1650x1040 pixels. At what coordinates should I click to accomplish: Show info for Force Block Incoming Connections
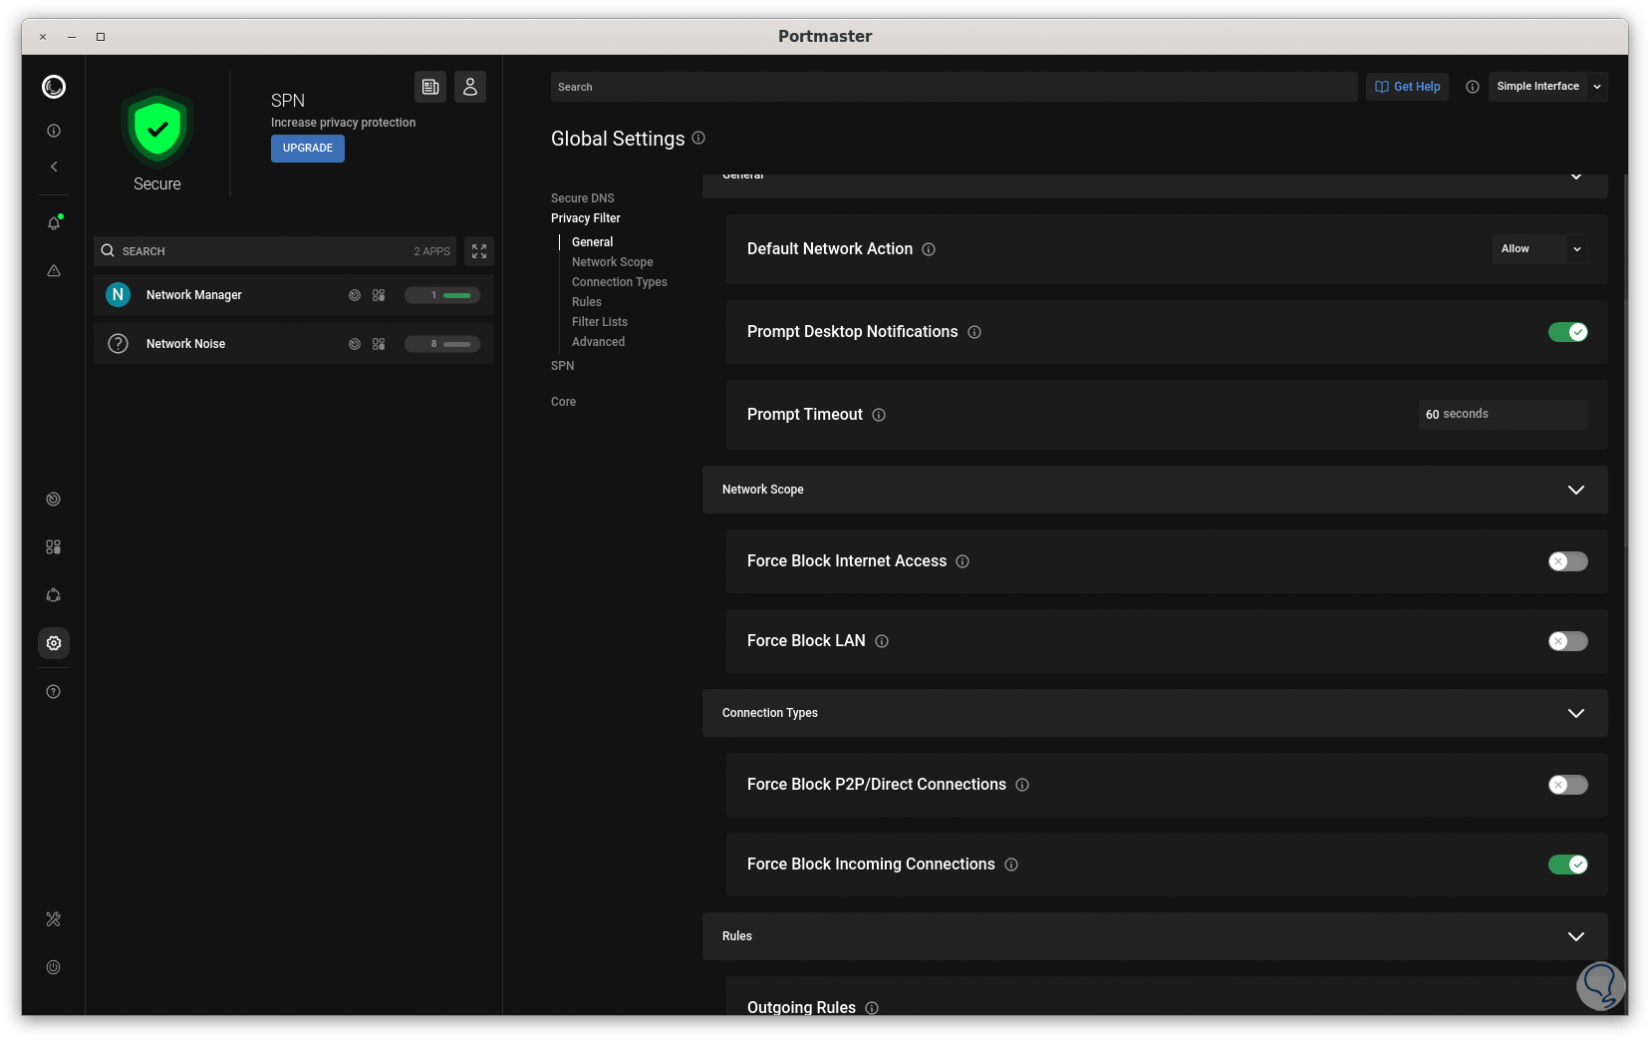tap(1011, 865)
